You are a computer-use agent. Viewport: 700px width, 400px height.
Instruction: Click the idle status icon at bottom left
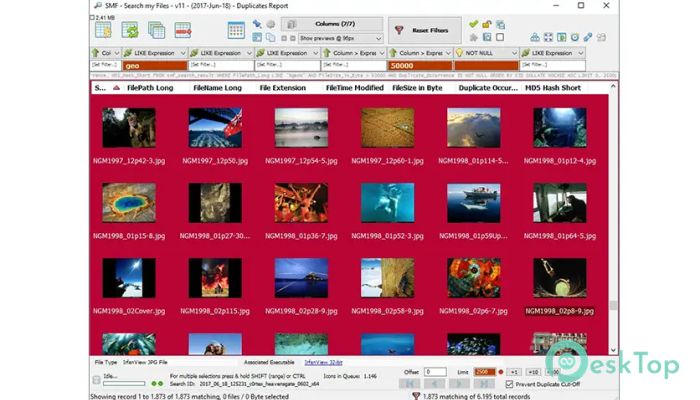pyautogui.click(x=96, y=380)
